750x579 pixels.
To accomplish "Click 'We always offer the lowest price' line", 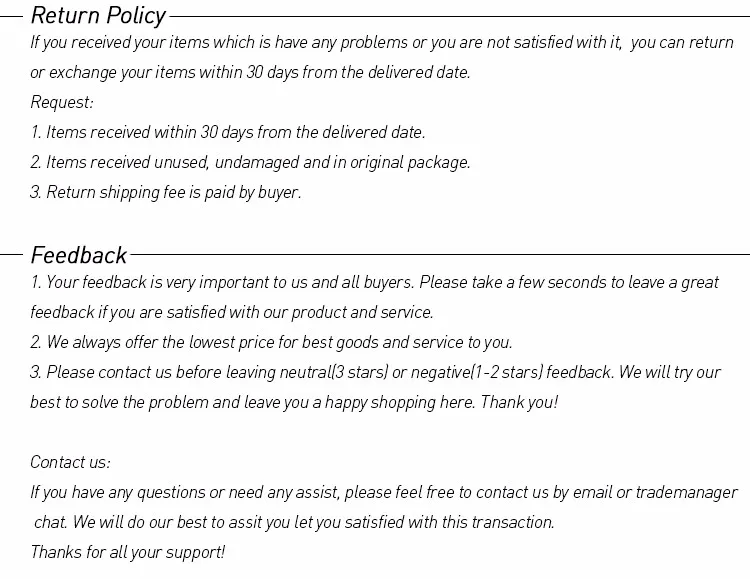I will 271,342.
